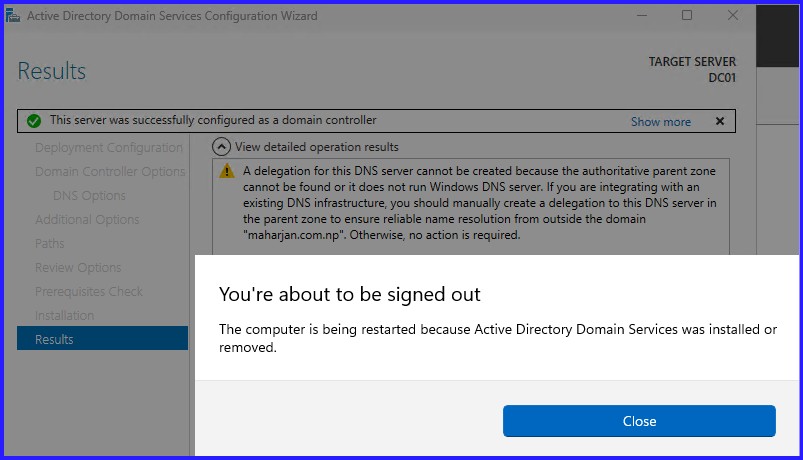The image size is (803, 460).
Task: Collapse View detailed operation results
Action: (x=221, y=147)
